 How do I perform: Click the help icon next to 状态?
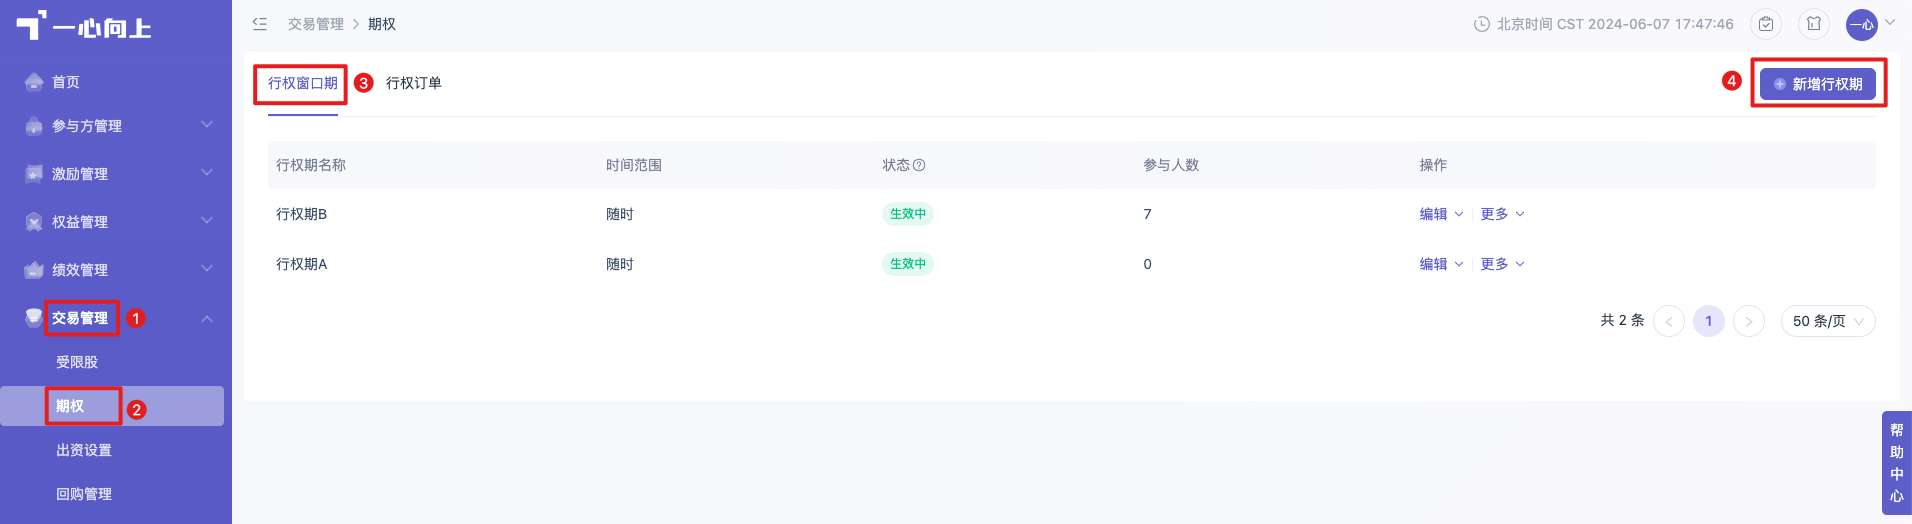919,165
